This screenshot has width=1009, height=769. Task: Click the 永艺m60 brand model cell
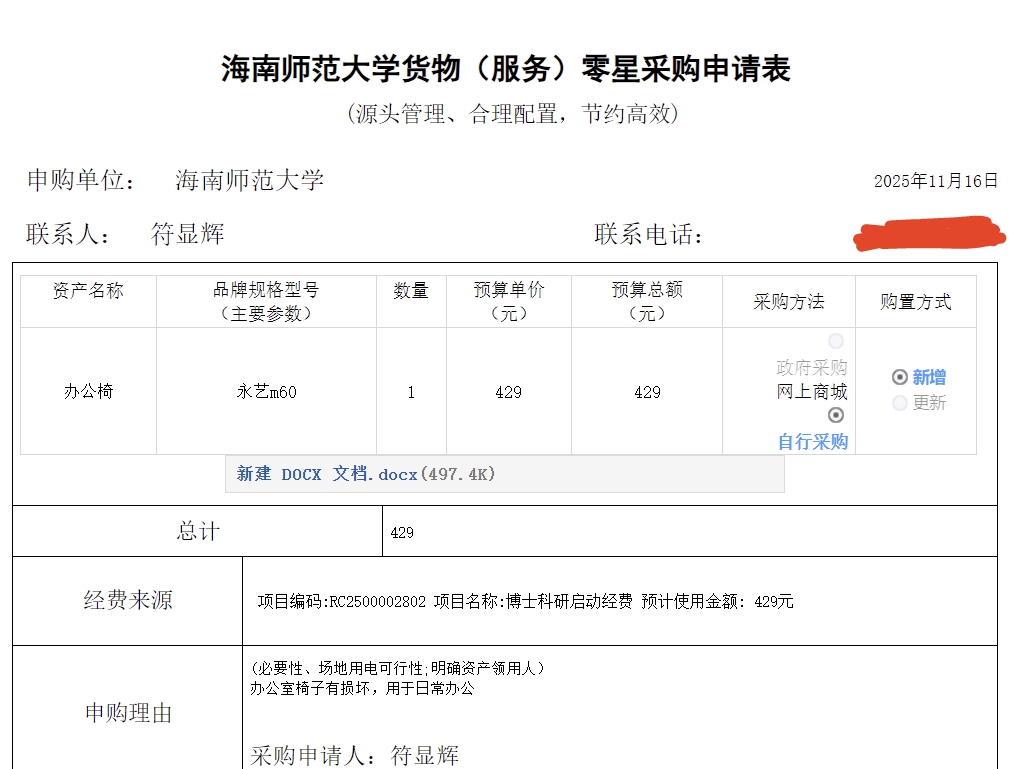266,392
